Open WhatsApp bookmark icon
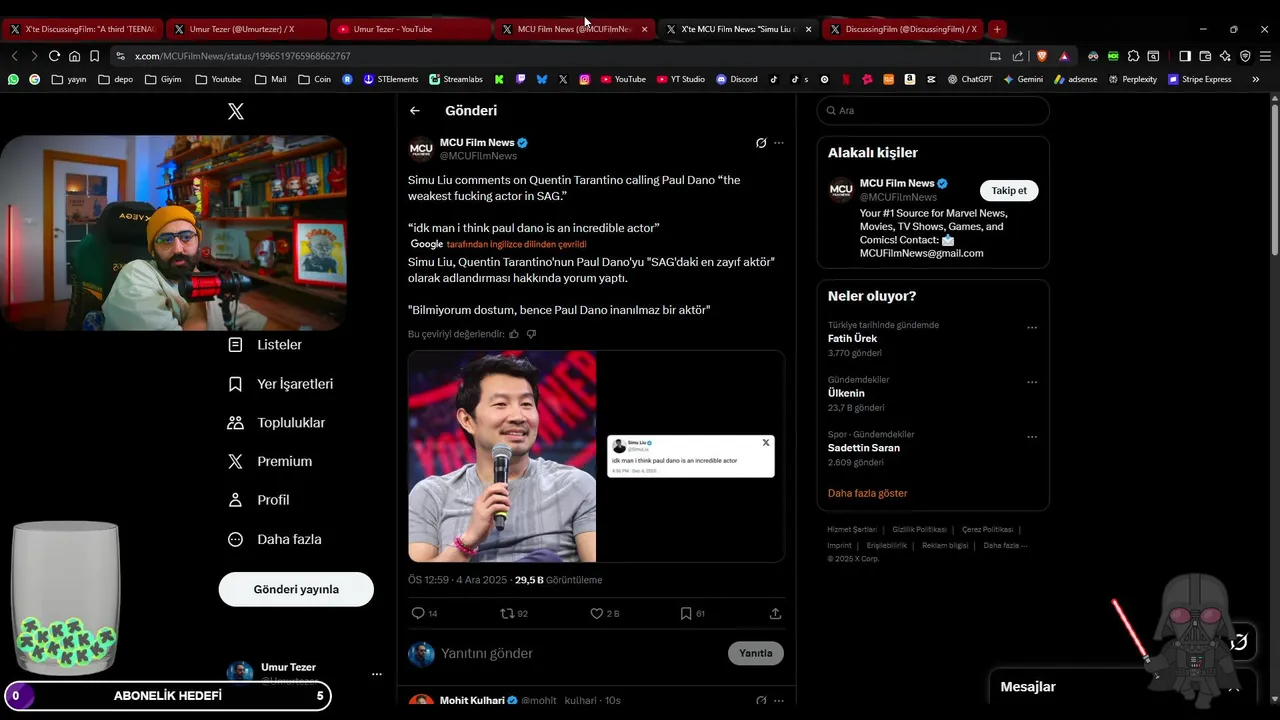The image size is (1280, 720). click(13, 79)
